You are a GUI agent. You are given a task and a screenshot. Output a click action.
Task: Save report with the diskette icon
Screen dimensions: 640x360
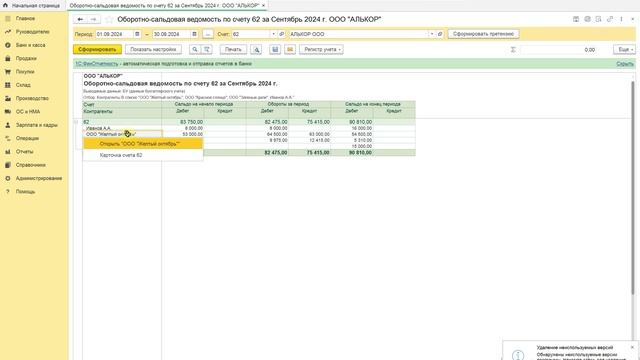tap(275, 49)
